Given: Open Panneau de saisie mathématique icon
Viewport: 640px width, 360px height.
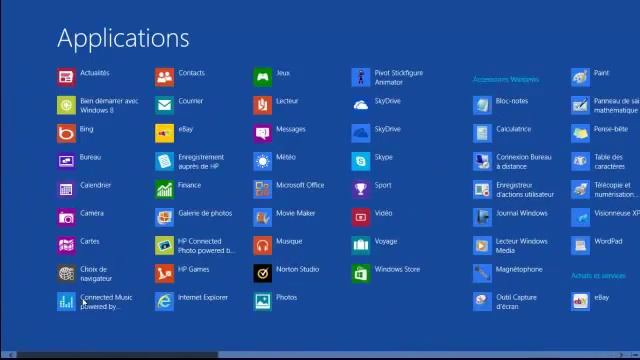Looking at the screenshot, I should pyautogui.click(x=580, y=105).
